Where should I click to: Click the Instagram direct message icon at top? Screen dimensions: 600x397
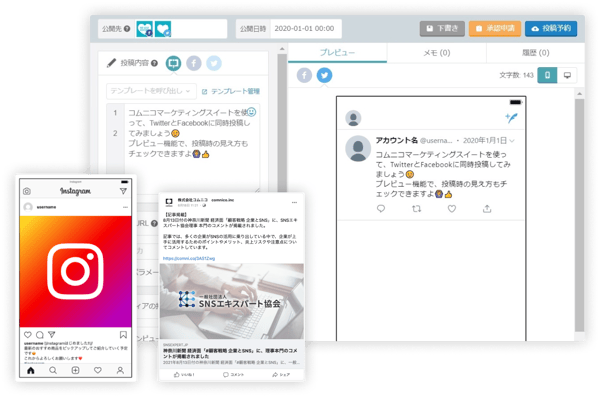[x=123, y=191]
